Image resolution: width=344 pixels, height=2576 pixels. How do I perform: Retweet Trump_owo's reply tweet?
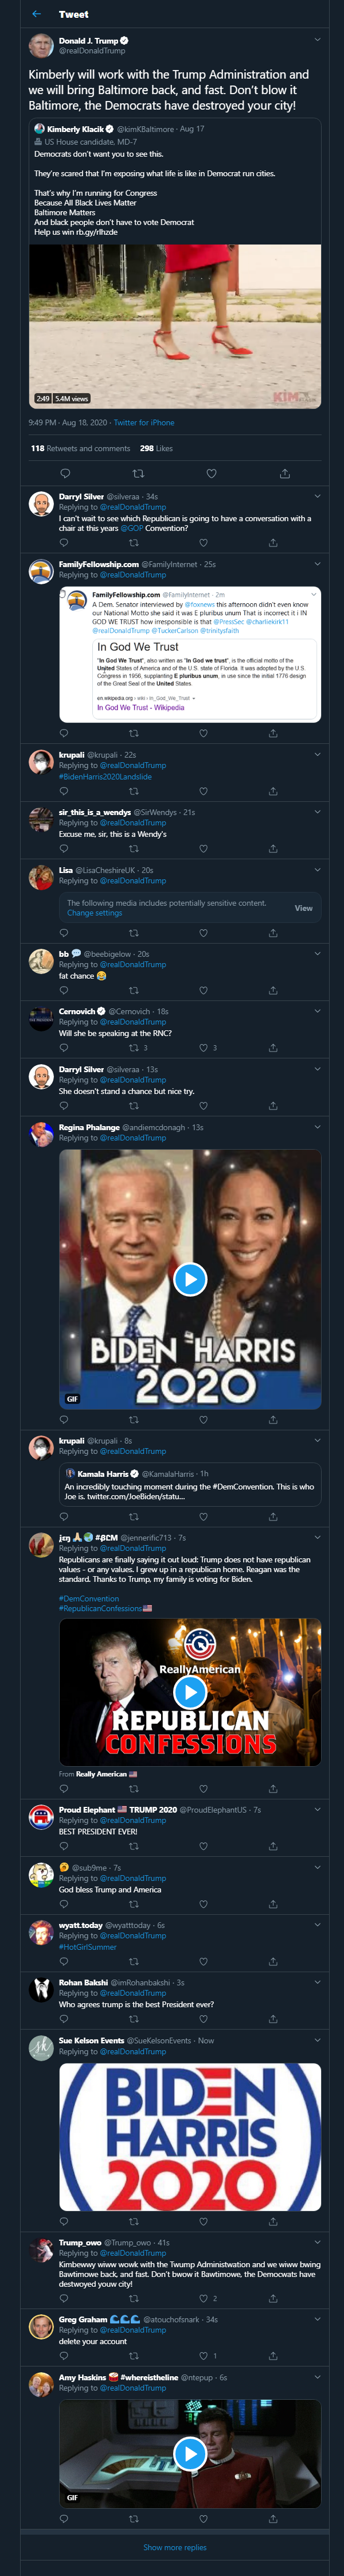(x=133, y=2299)
